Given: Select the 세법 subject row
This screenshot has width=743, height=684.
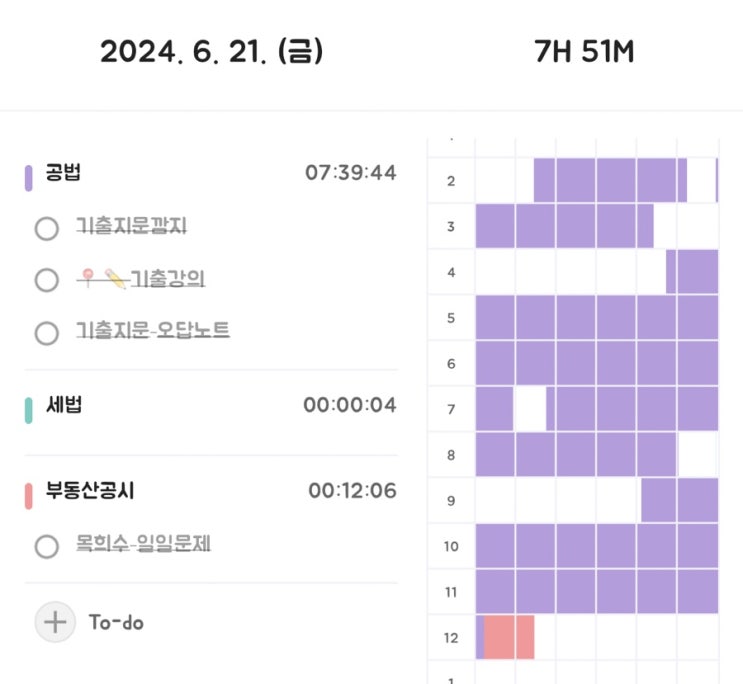Looking at the screenshot, I should coord(63,406).
